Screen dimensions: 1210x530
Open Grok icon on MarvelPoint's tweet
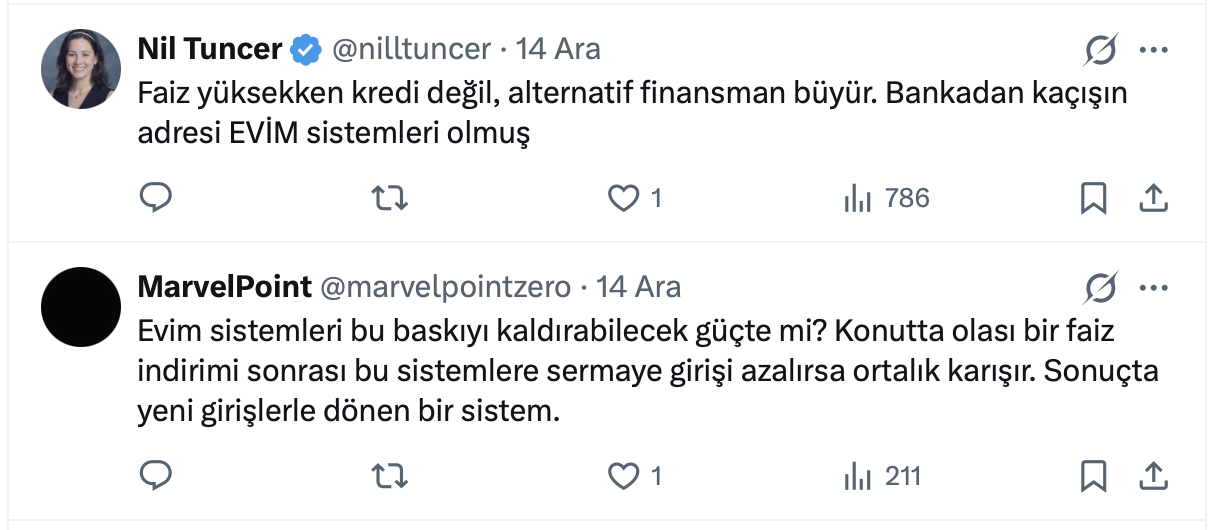point(1100,288)
